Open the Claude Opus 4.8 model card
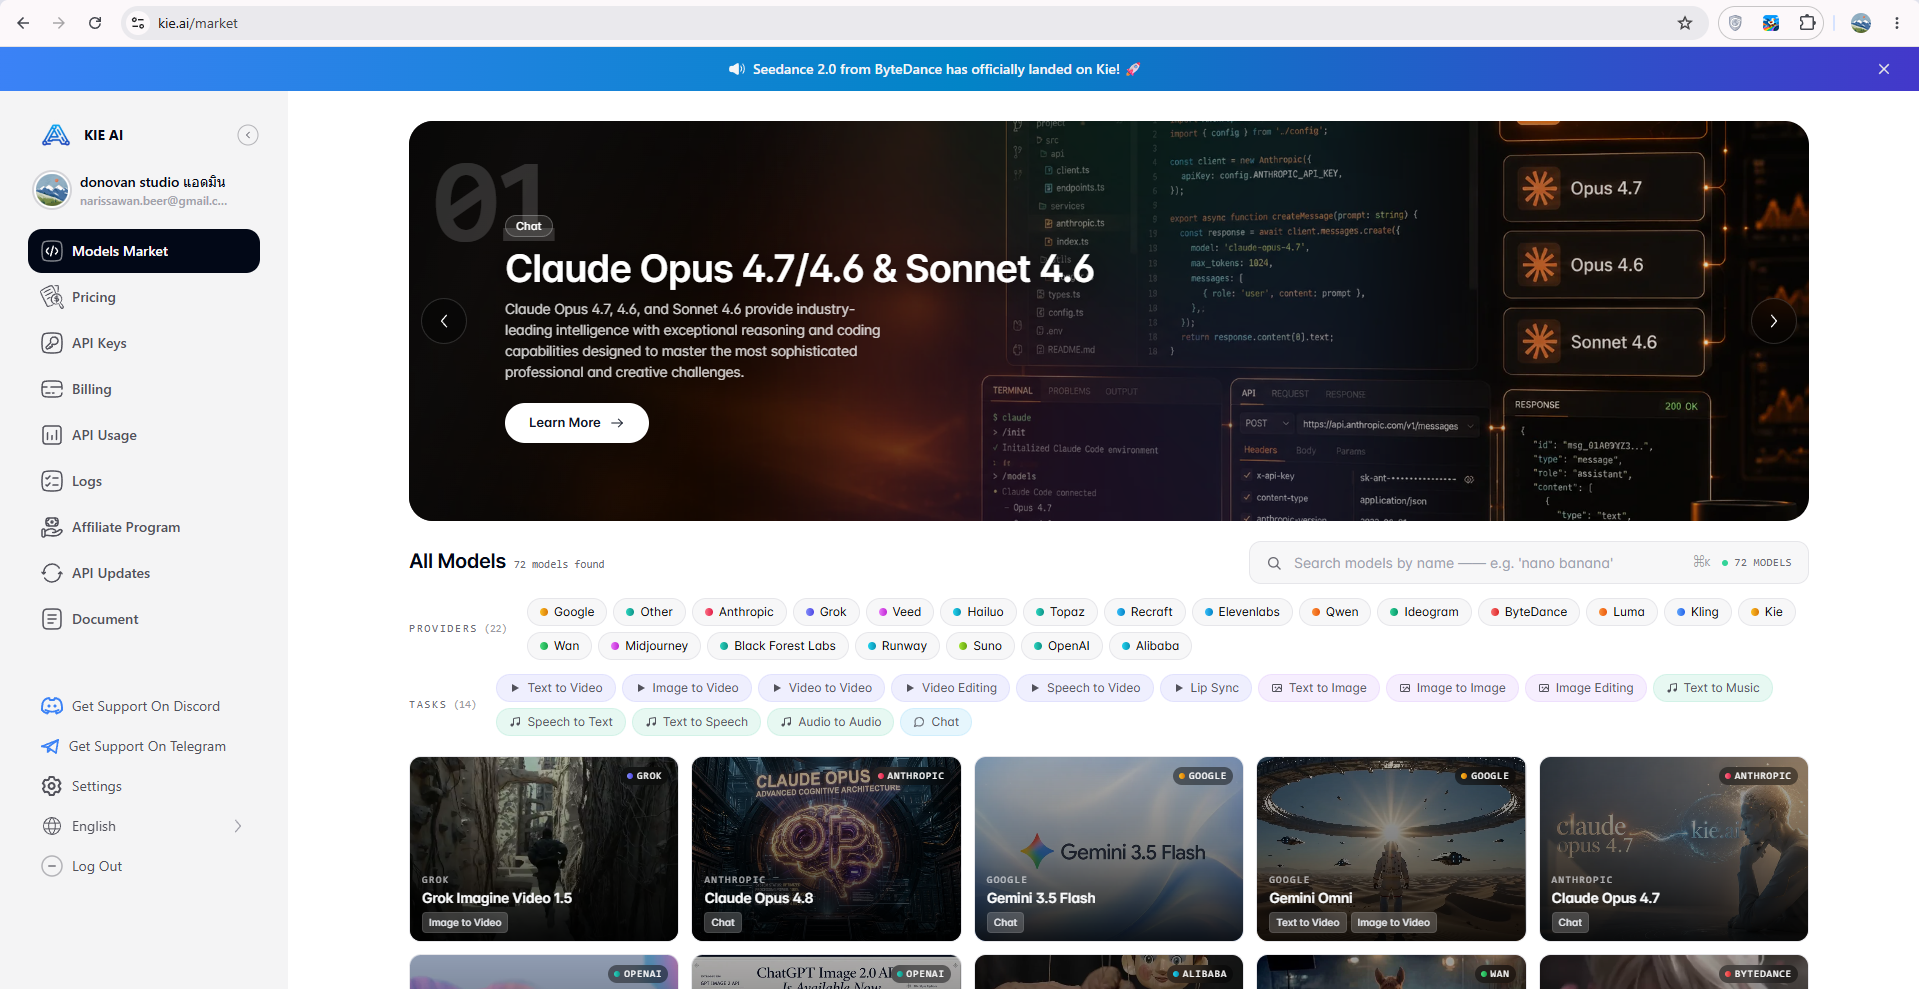This screenshot has width=1919, height=989. (826, 849)
